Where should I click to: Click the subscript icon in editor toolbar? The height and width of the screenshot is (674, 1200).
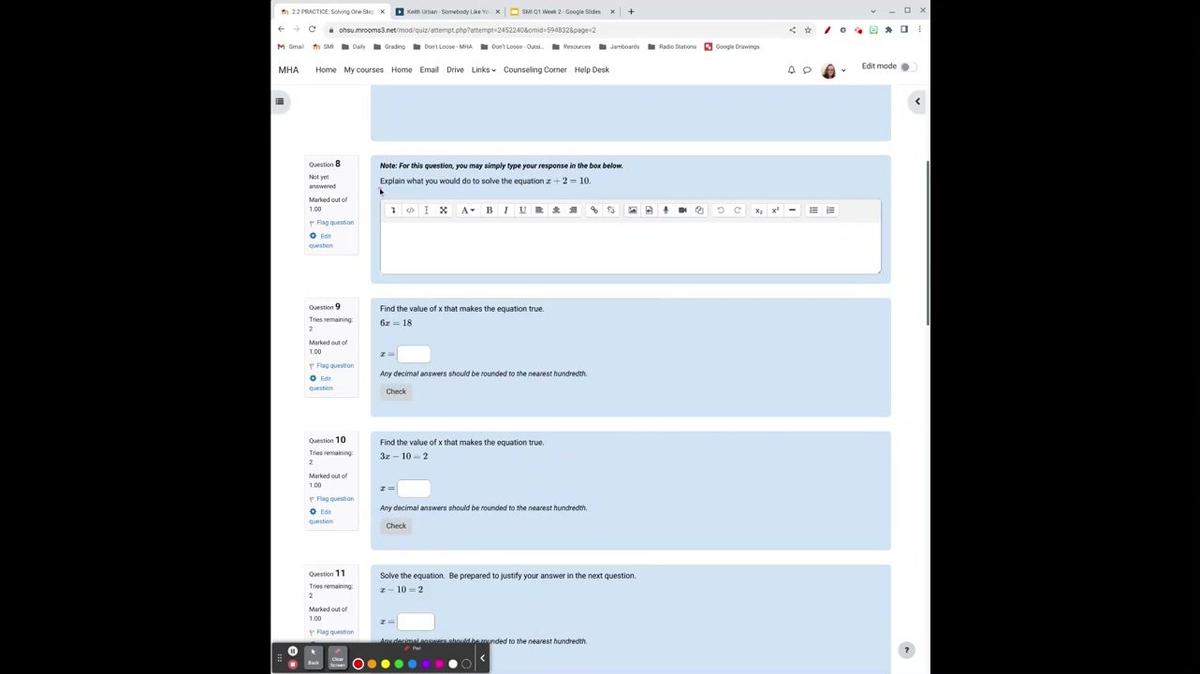click(759, 210)
